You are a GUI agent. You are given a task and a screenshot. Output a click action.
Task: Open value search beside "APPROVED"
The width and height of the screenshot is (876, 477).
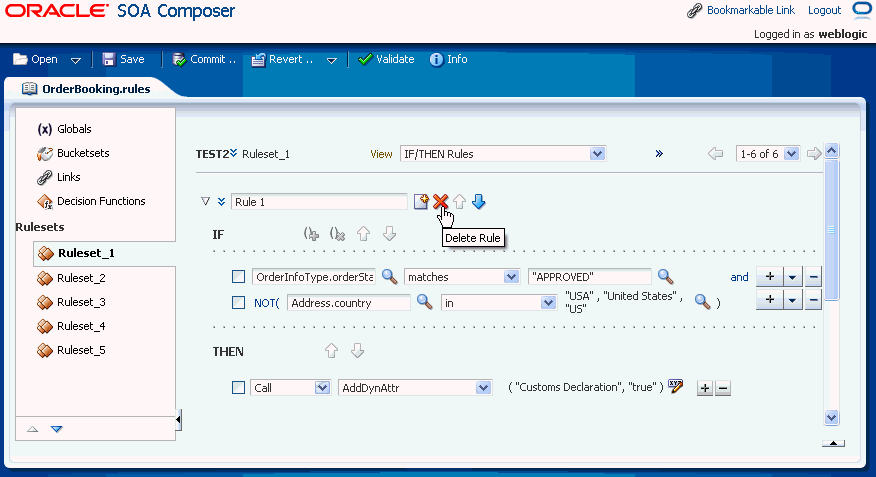(x=665, y=276)
